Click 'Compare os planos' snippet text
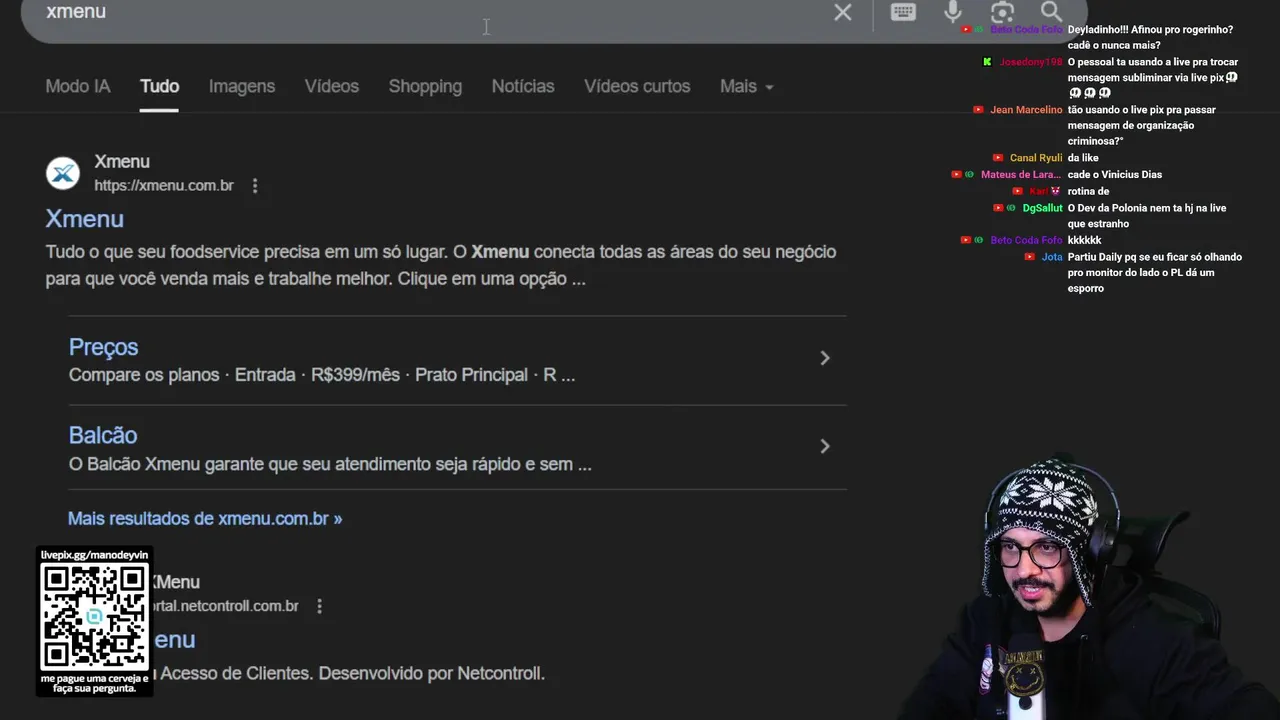Screen dimensions: 1280x720 [144, 375]
